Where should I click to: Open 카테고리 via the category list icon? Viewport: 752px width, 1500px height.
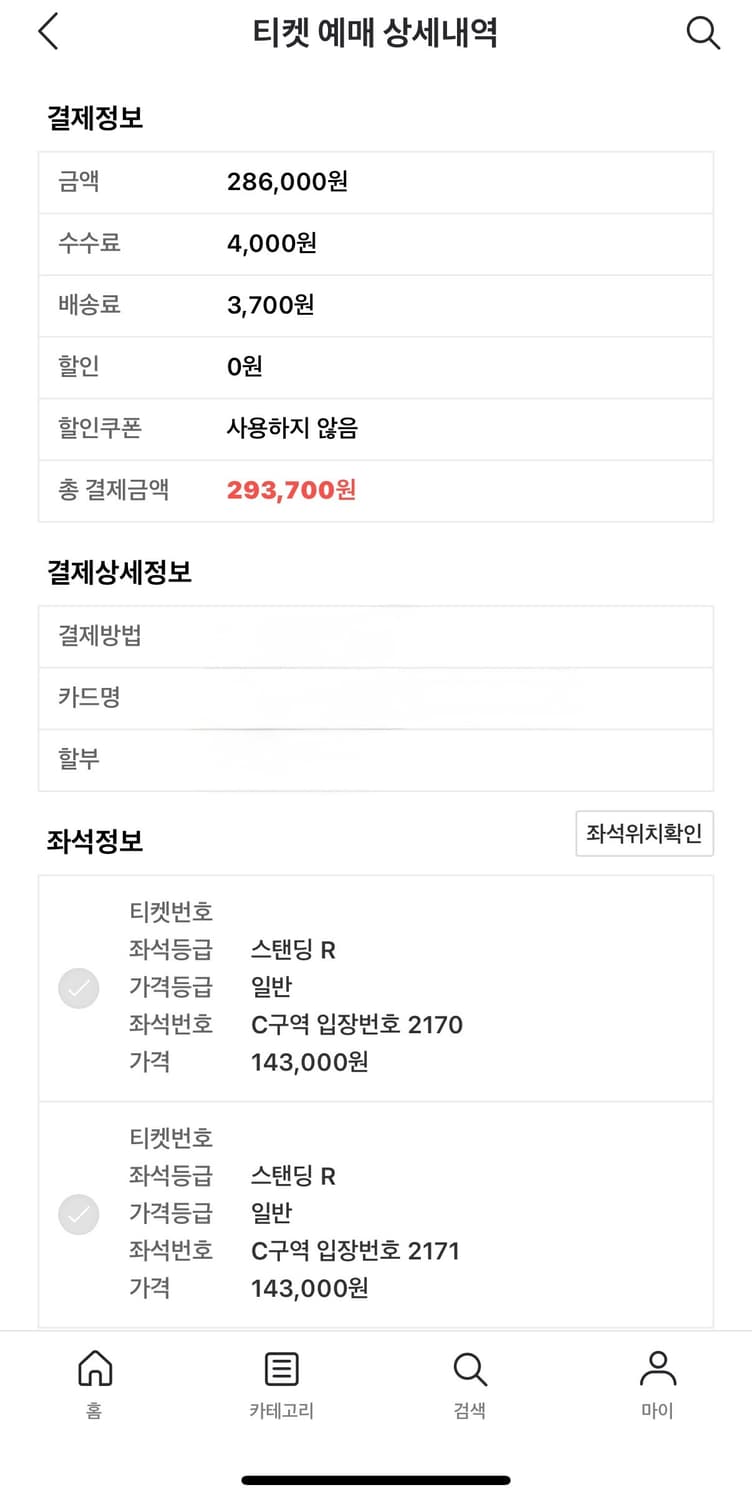tap(281, 1368)
